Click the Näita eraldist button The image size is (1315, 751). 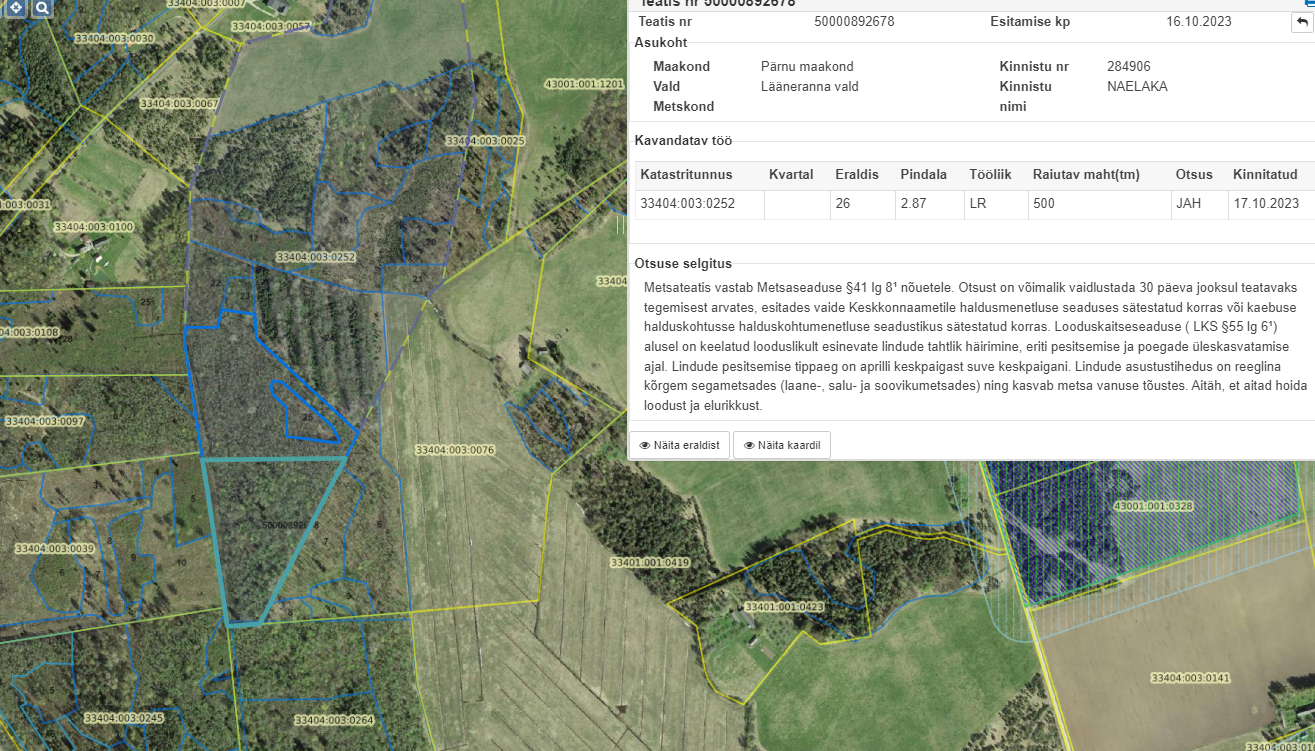pos(679,445)
